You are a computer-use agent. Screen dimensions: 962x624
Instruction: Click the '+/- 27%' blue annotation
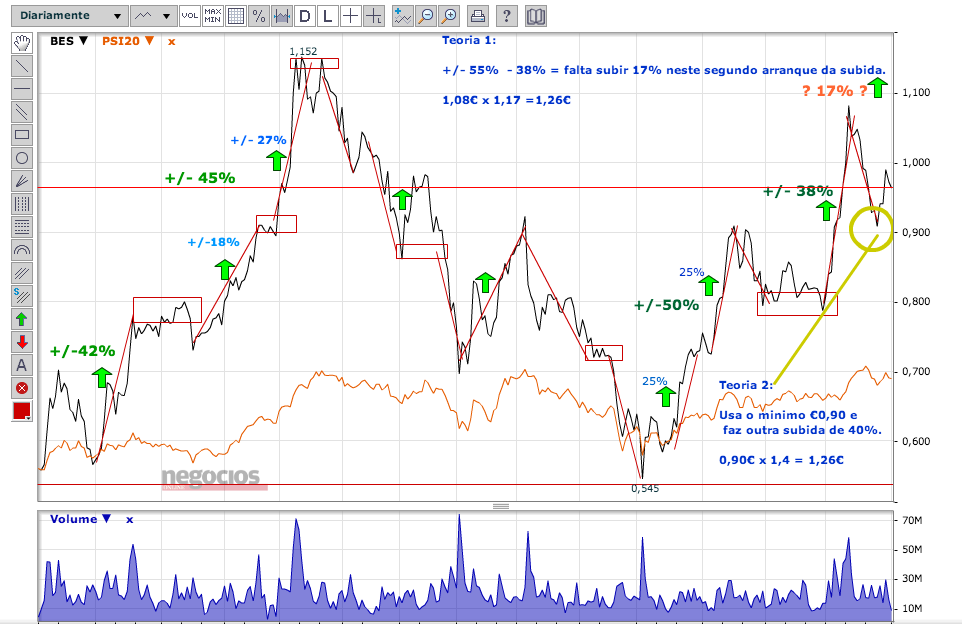pyautogui.click(x=258, y=140)
